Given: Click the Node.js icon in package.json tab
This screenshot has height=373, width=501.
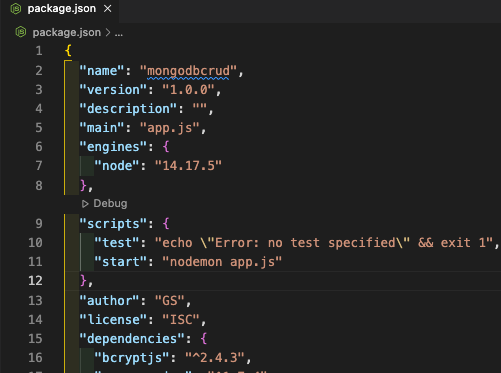Looking at the screenshot, I should (16, 9).
